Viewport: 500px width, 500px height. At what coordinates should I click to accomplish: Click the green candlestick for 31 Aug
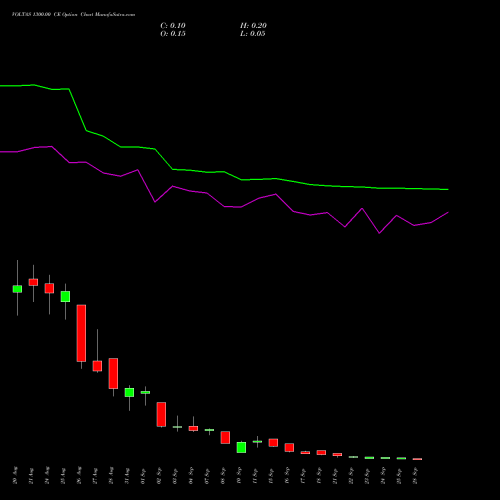pyautogui.click(x=129, y=392)
